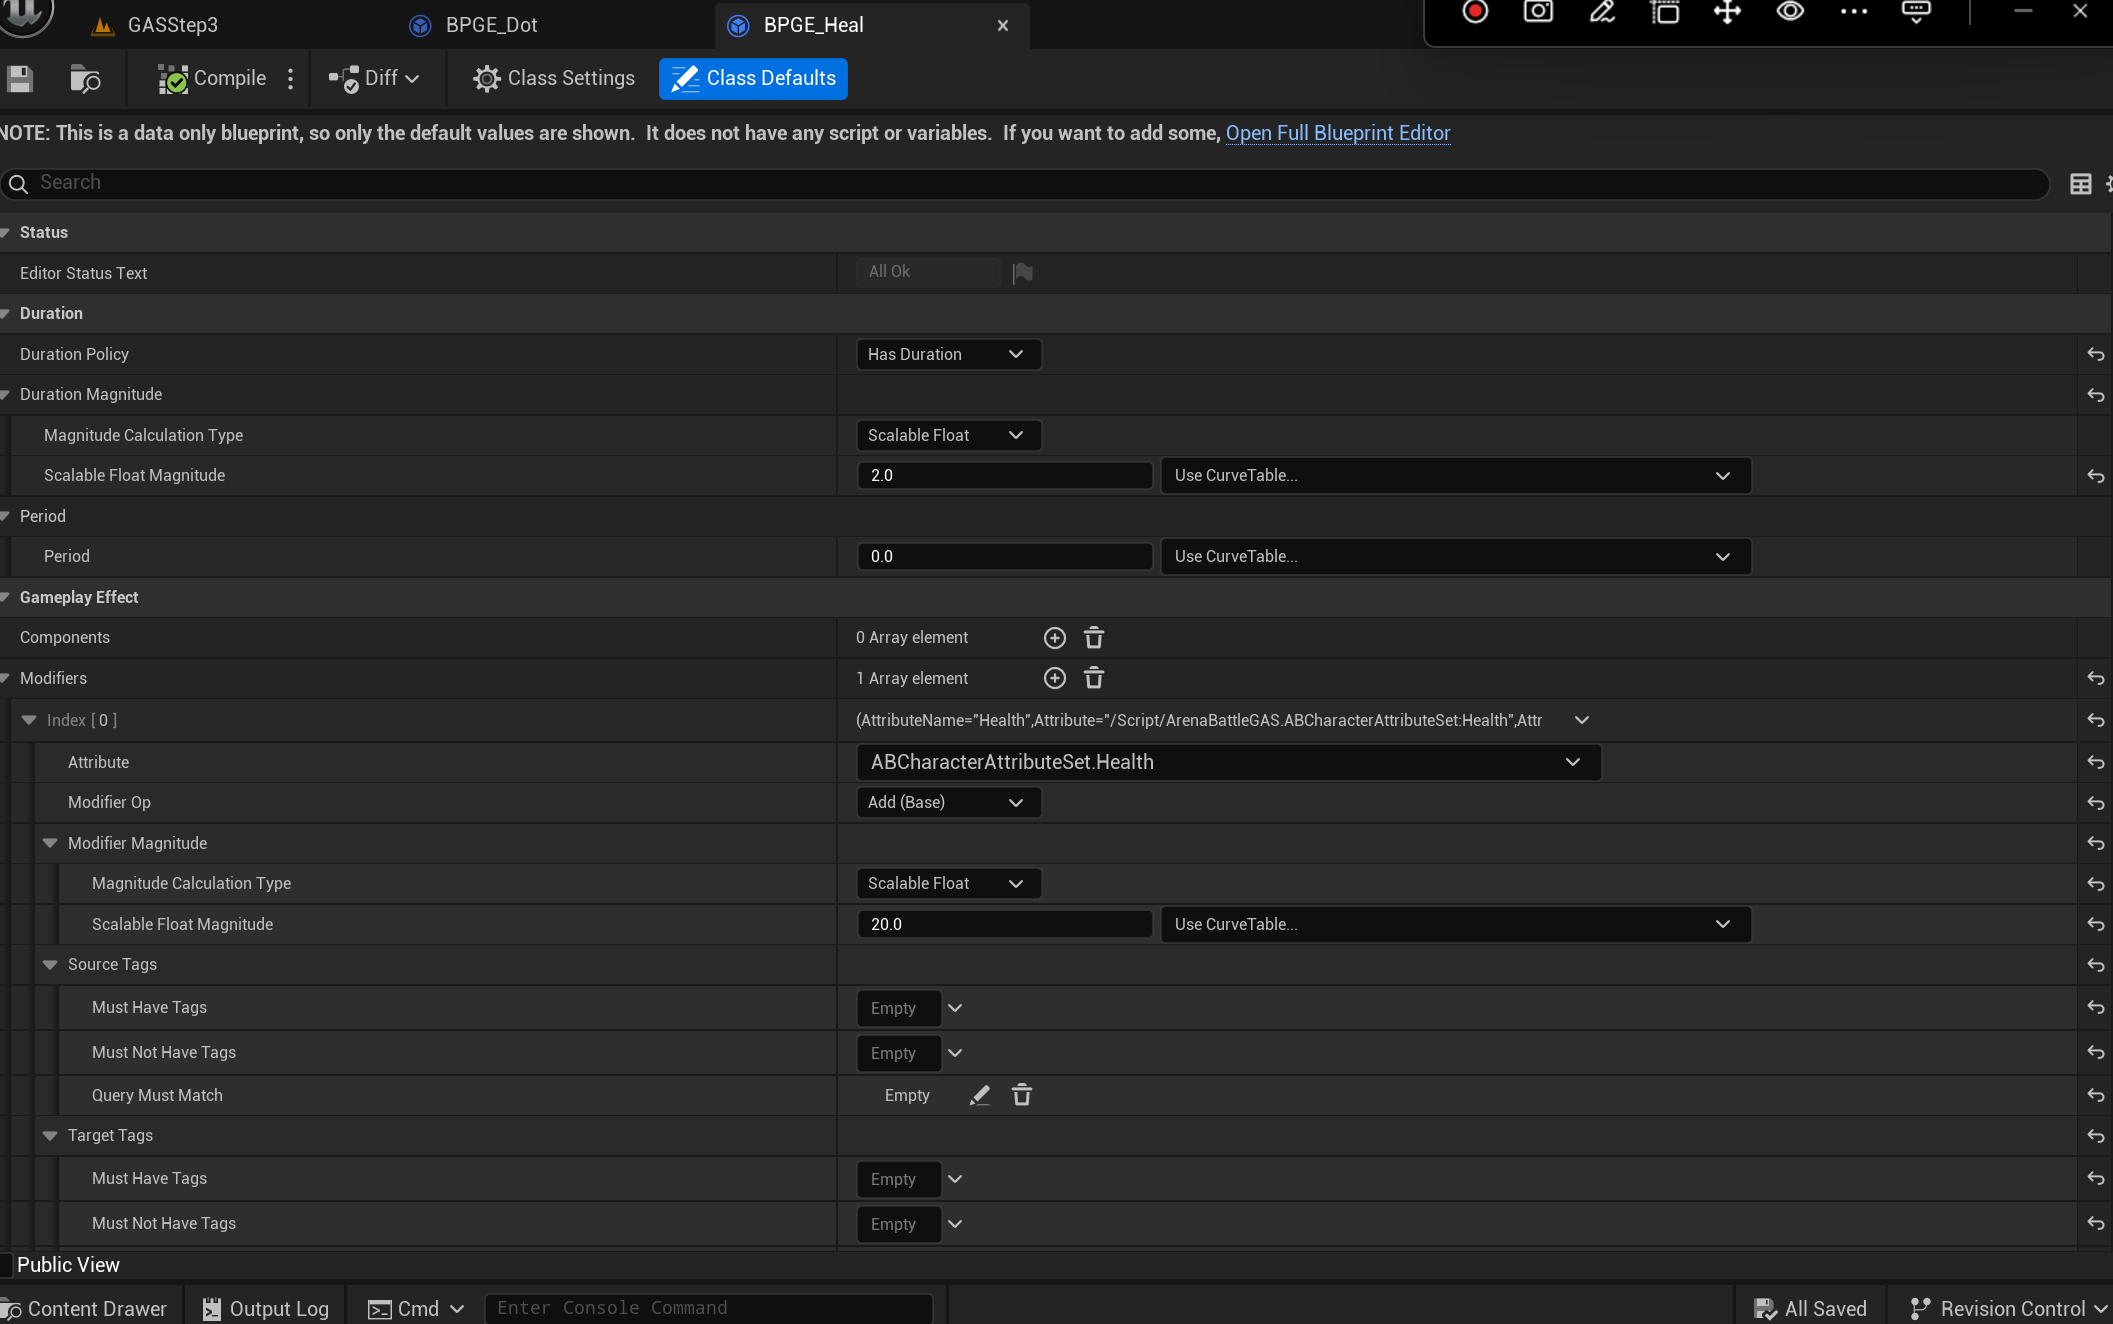Screen dimensions: 2113x1324
Task: Open Full Blueprint Editor link
Action: tap(1337, 133)
